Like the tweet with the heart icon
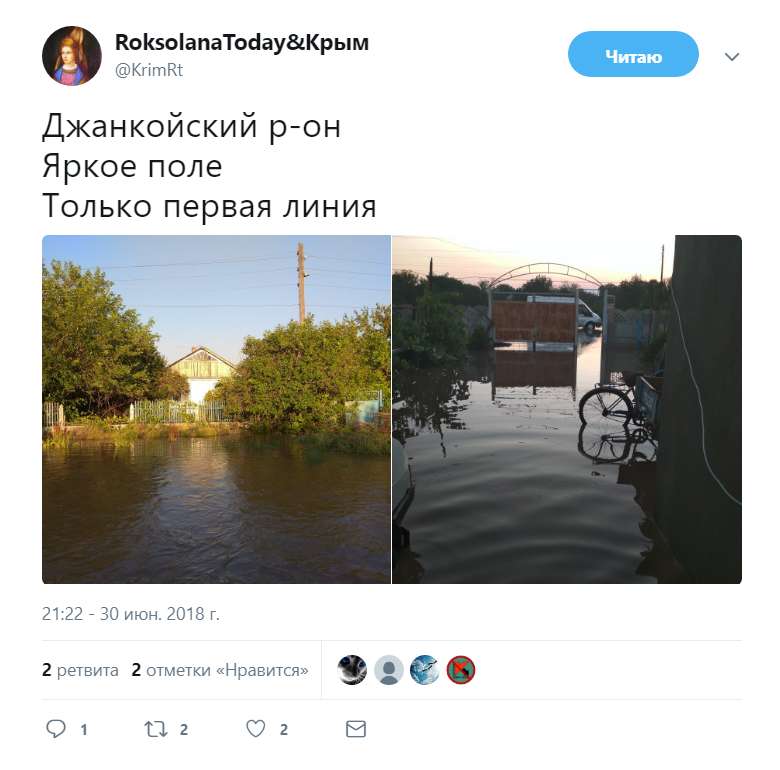 coord(256,729)
